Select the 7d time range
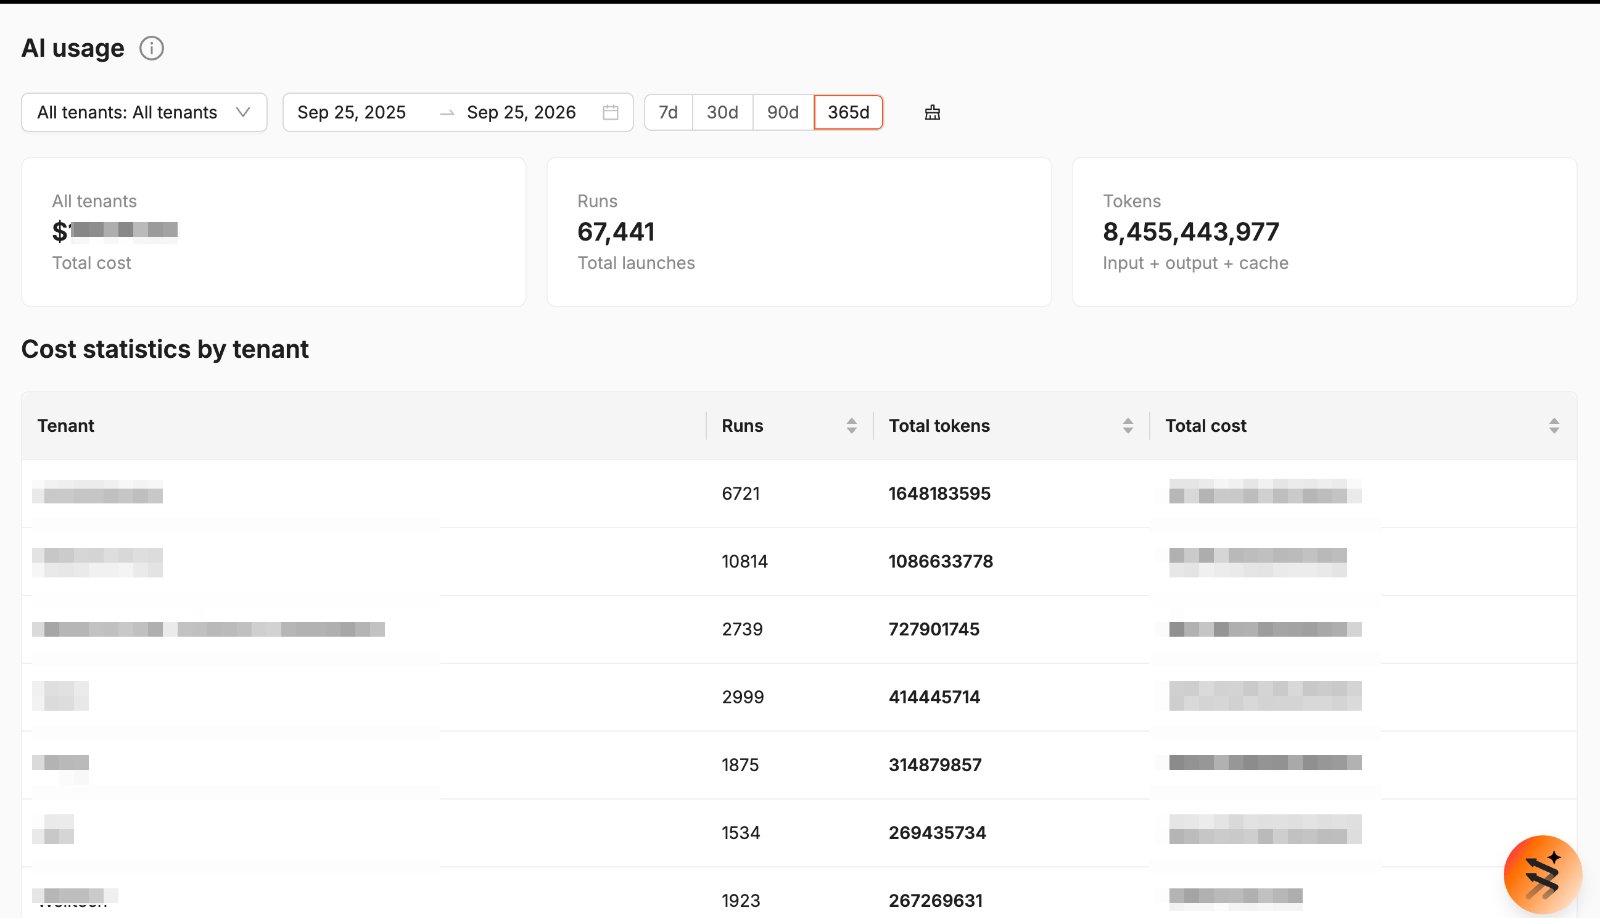 click(x=668, y=112)
